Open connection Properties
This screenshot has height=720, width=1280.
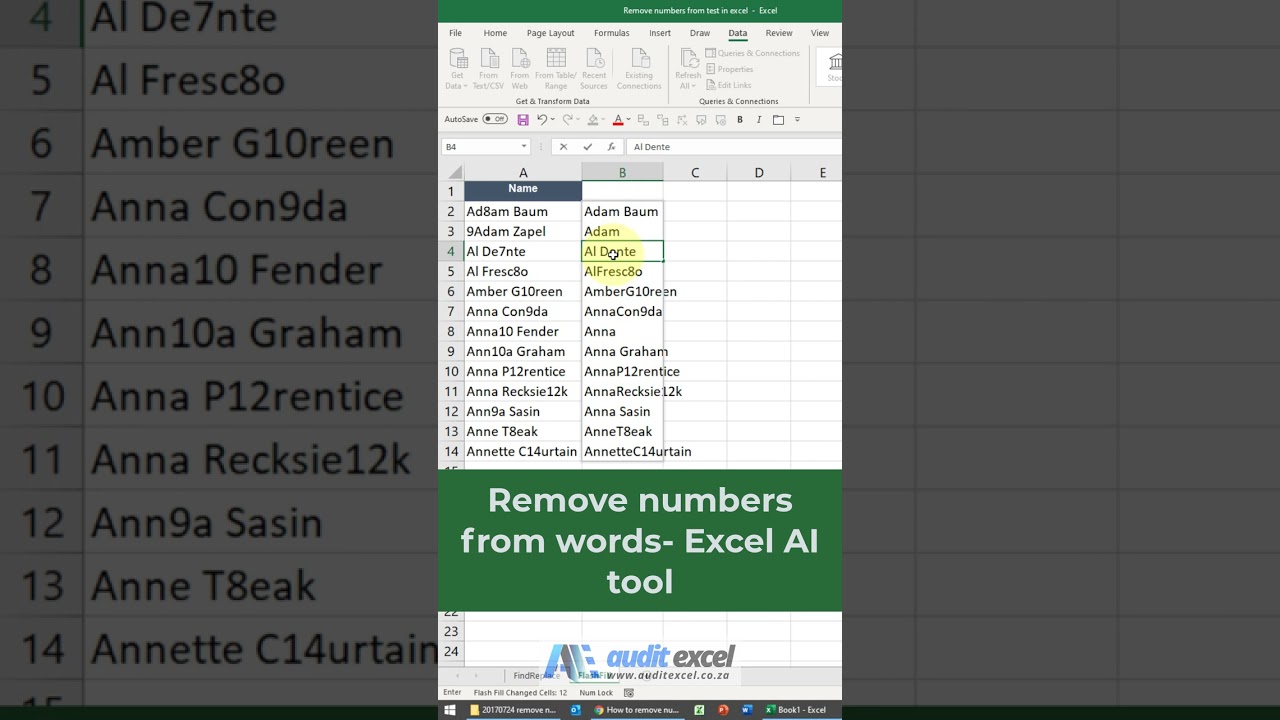click(730, 69)
